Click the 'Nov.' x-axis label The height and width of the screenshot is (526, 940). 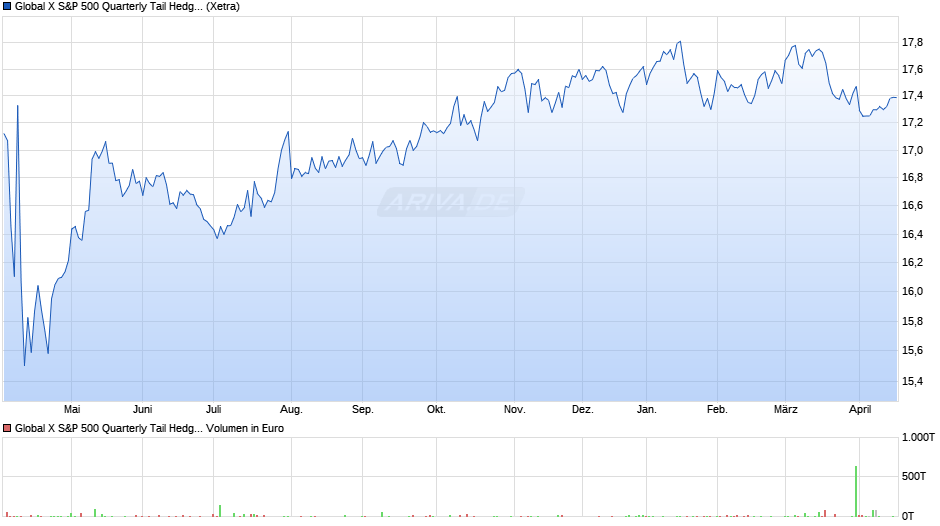pyautogui.click(x=514, y=409)
